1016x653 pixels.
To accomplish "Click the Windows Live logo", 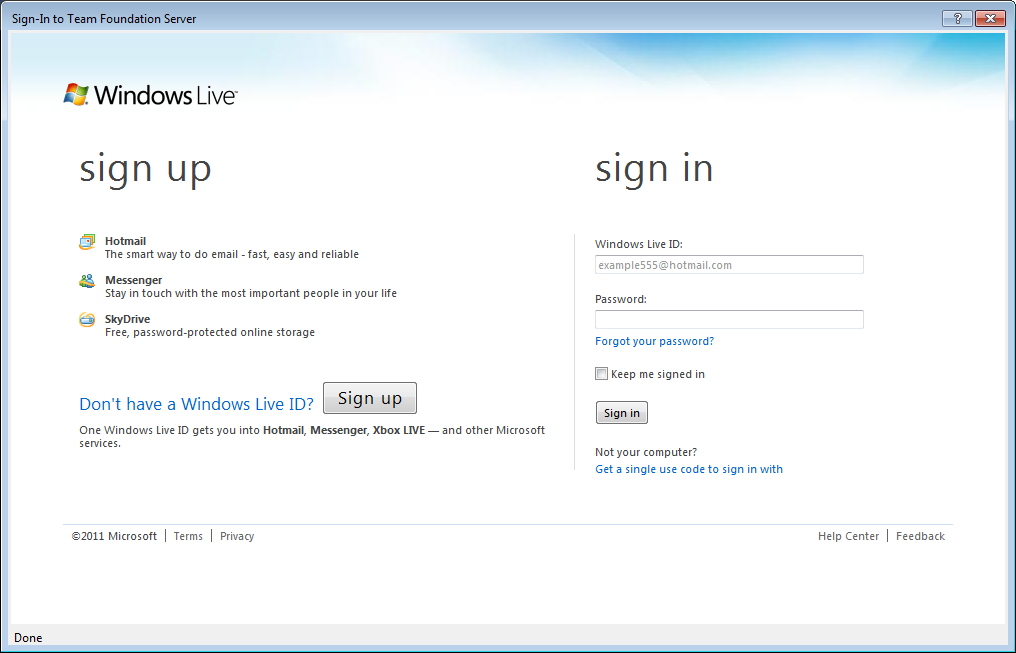I will [150, 95].
